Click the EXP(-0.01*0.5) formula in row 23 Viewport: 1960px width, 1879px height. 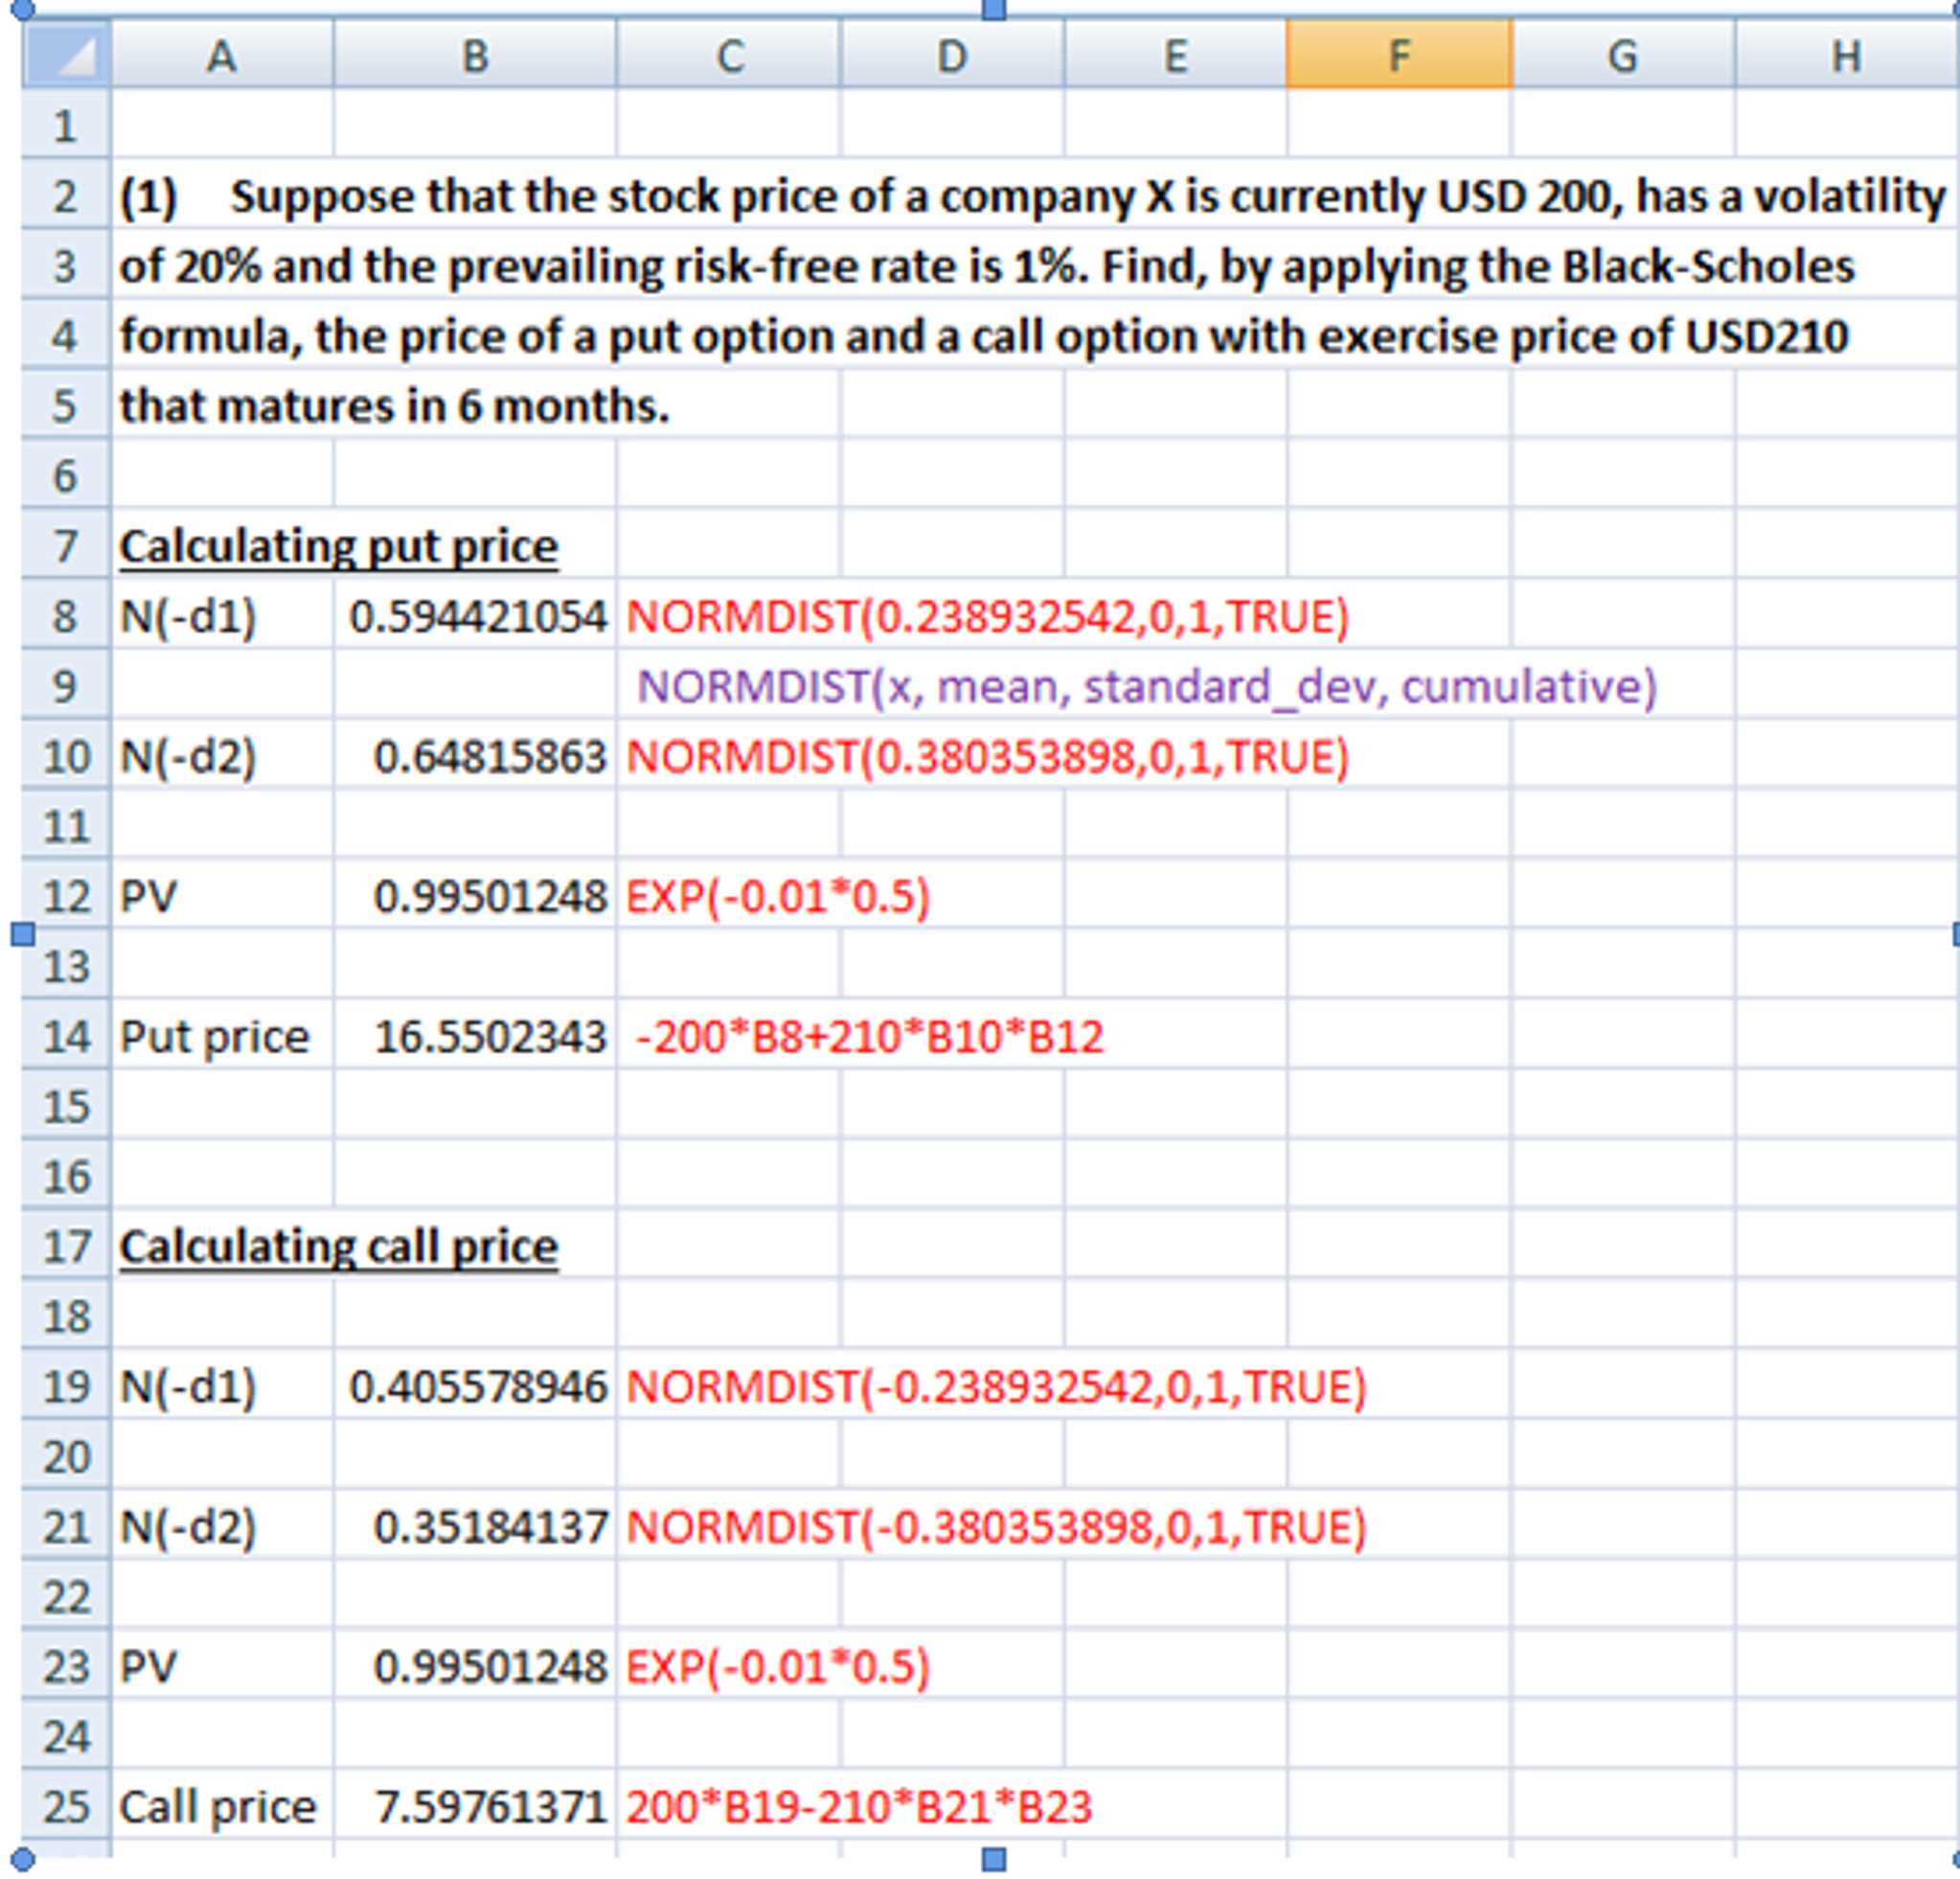click(x=778, y=1666)
